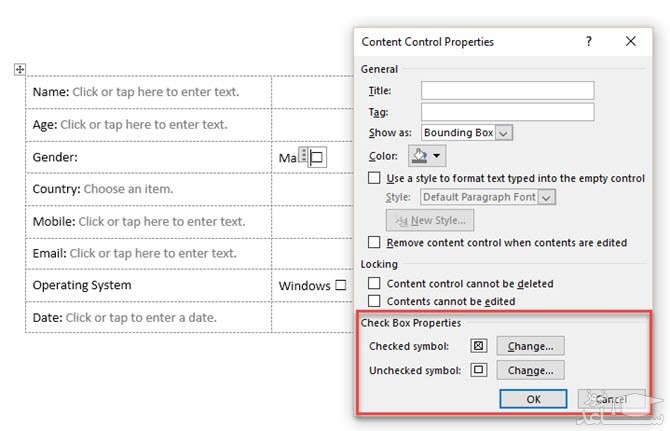Enable style formatting for empty control

(x=374, y=178)
